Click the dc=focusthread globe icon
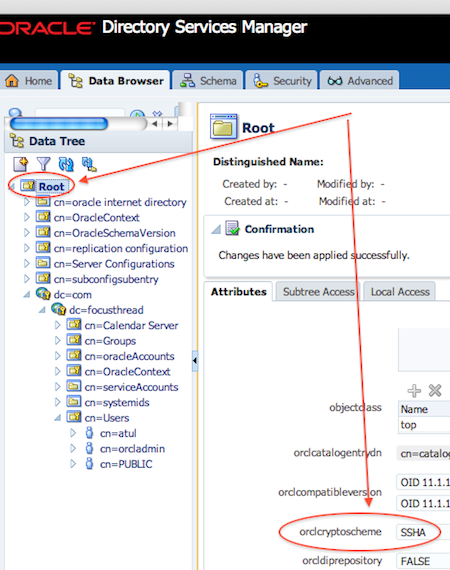Viewport: 450px width, 570px height. (x=58, y=309)
